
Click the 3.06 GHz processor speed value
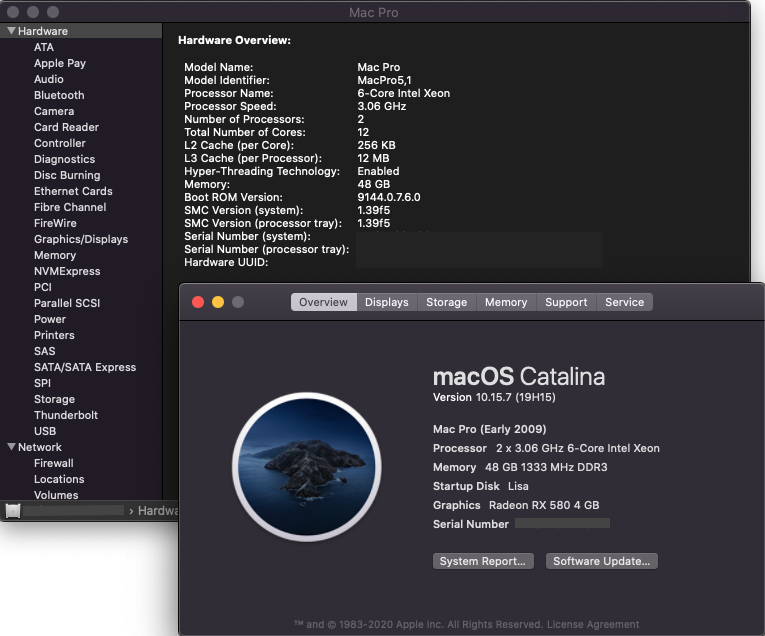pyautogui.click(x=382, y=106)
